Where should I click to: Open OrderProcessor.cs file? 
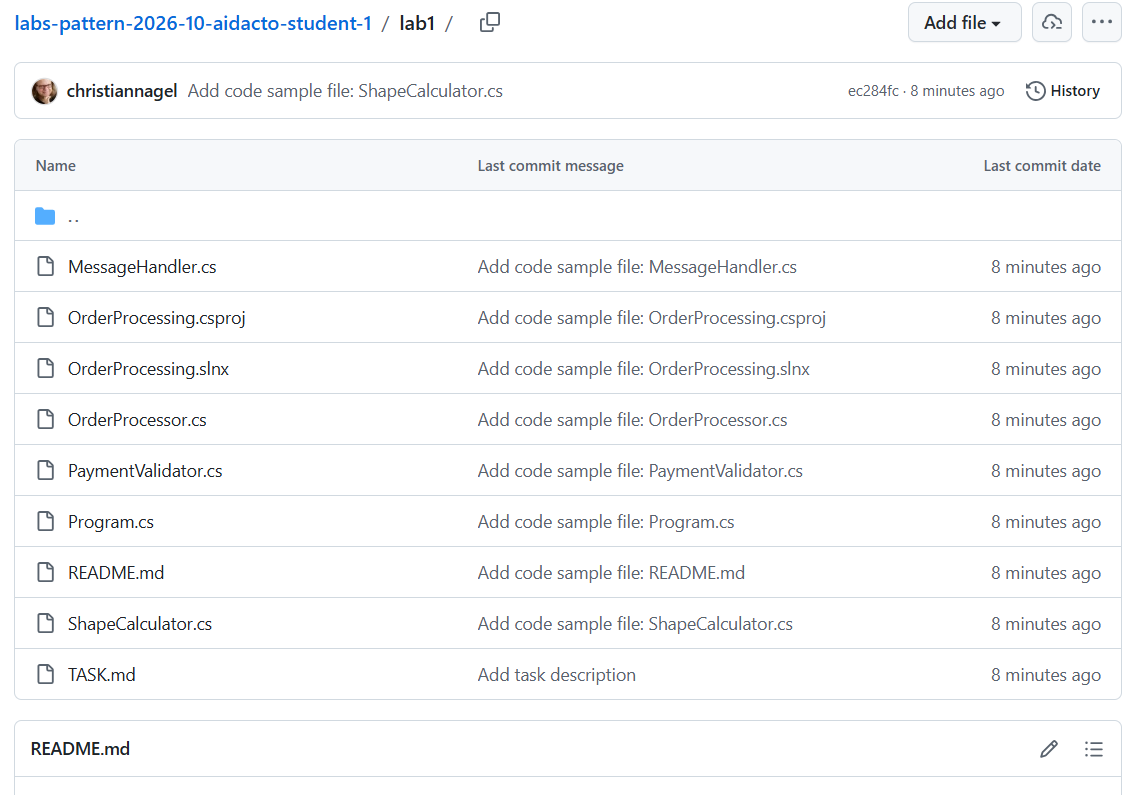pos(137,420)
